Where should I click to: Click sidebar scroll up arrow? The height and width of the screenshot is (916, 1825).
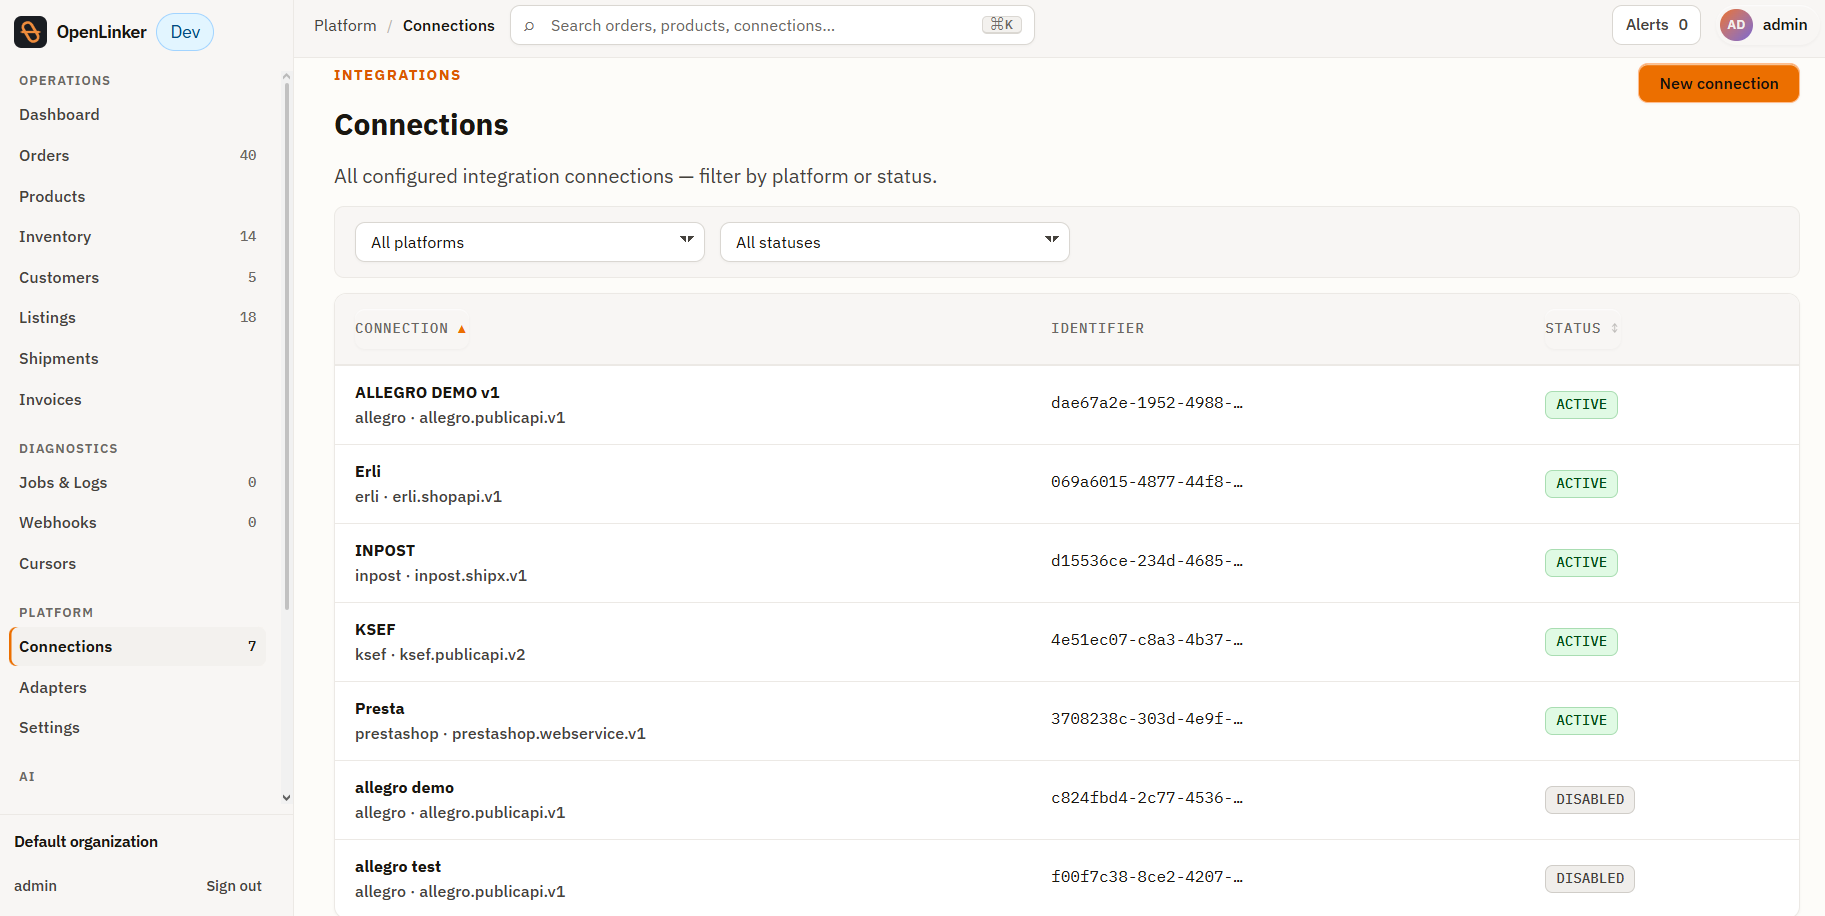(286, 76)
